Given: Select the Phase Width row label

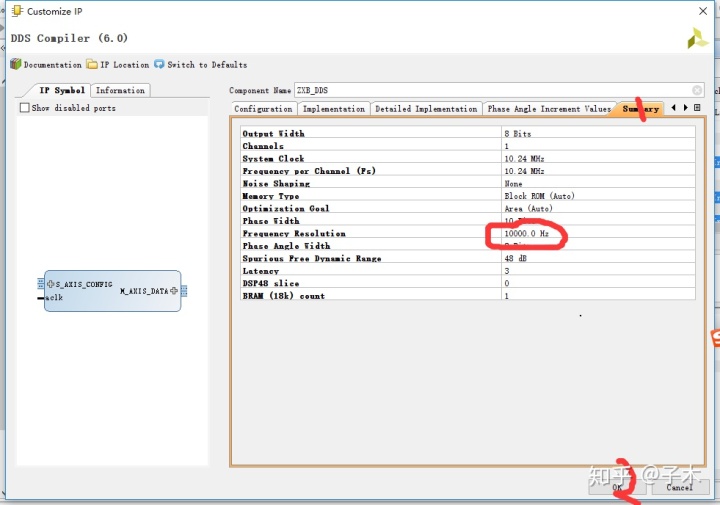Looking at the screenshot, I should point(270,221).
